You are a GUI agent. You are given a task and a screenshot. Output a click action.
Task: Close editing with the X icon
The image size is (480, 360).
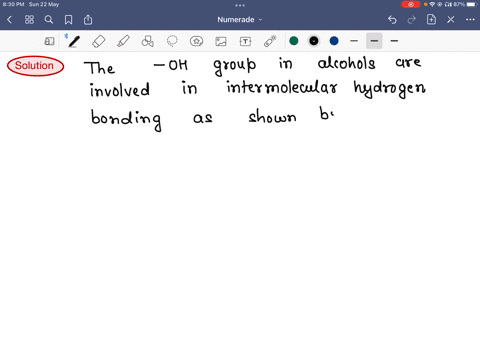(x=451, y=20)
